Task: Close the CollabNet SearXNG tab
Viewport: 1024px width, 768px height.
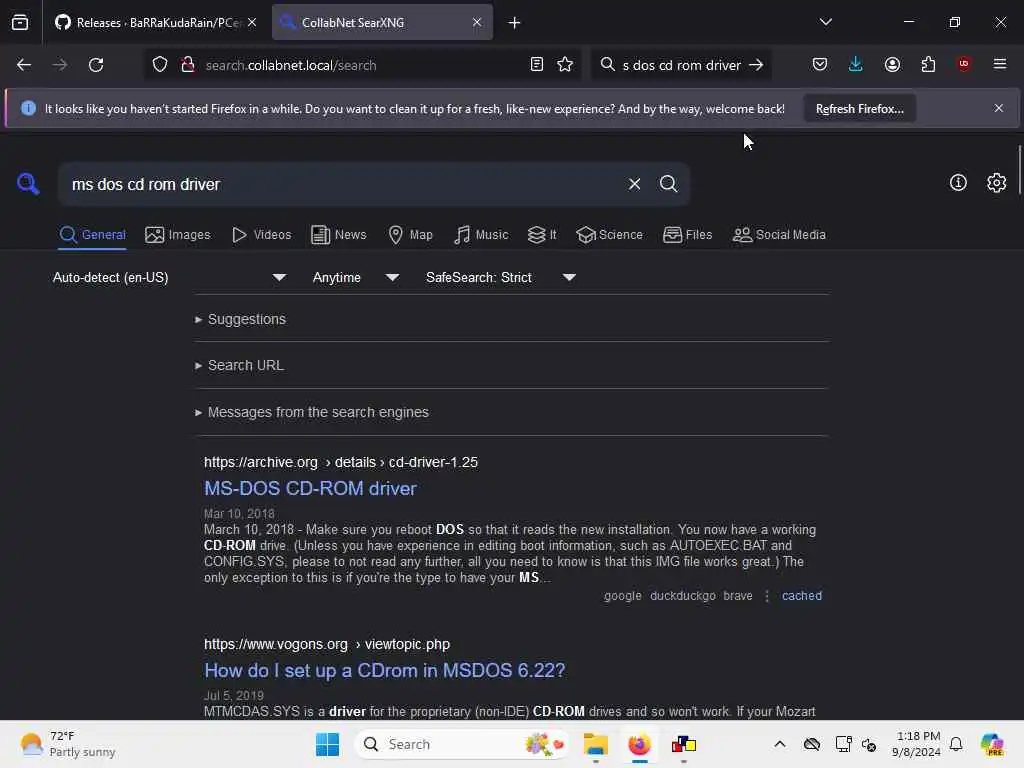Action: (477, 22)
